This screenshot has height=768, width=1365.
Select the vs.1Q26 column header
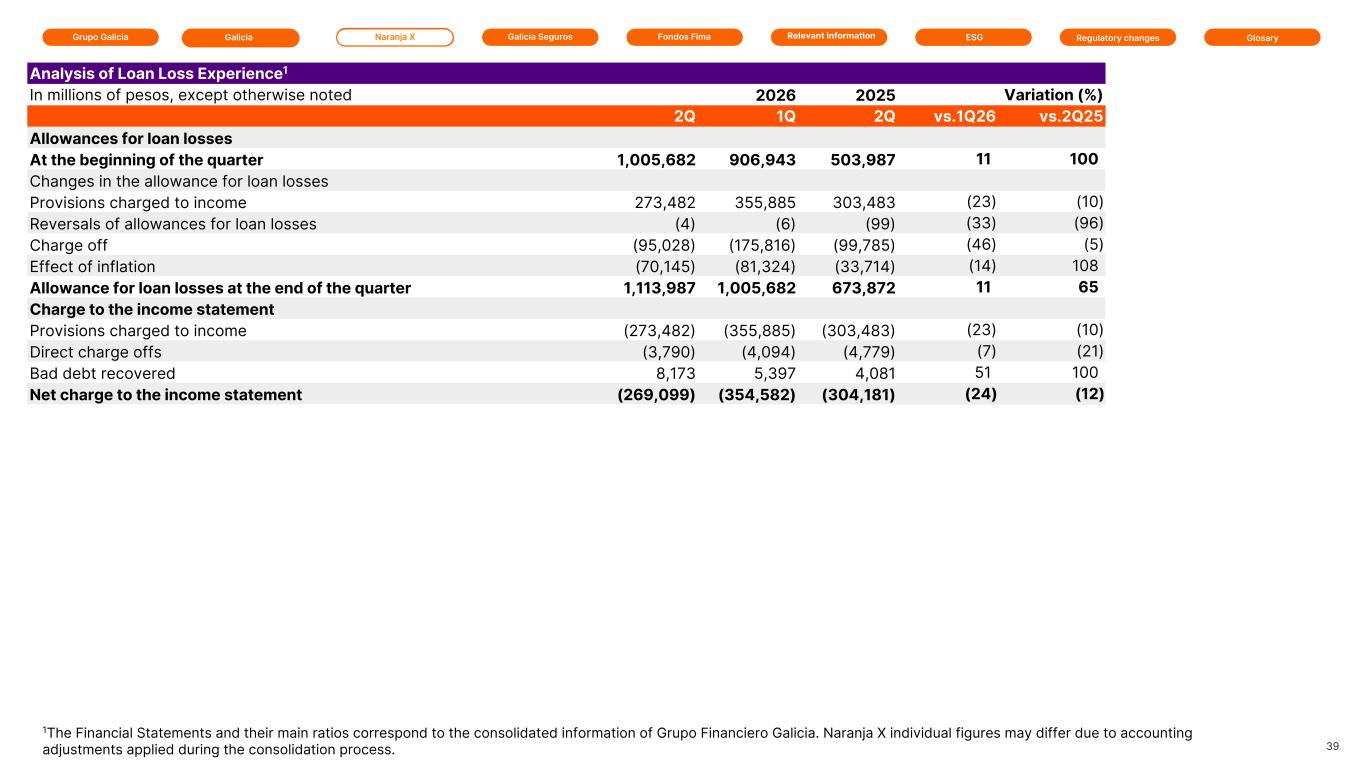(x=965, y=116)
